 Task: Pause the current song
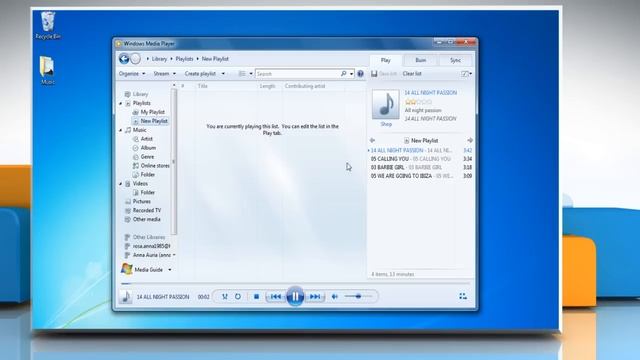295,296
